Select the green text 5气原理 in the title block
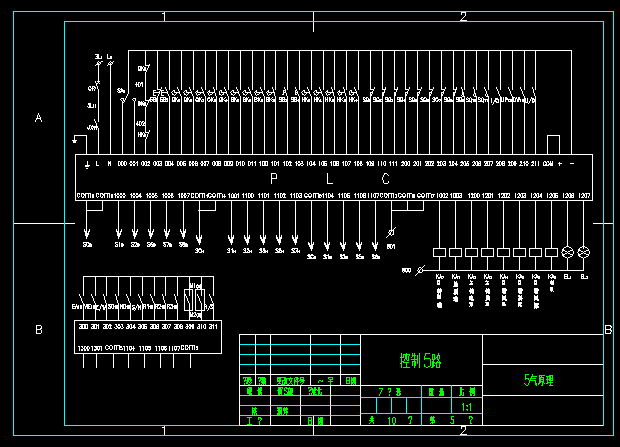620x447 pixels. tap(539, 380)
